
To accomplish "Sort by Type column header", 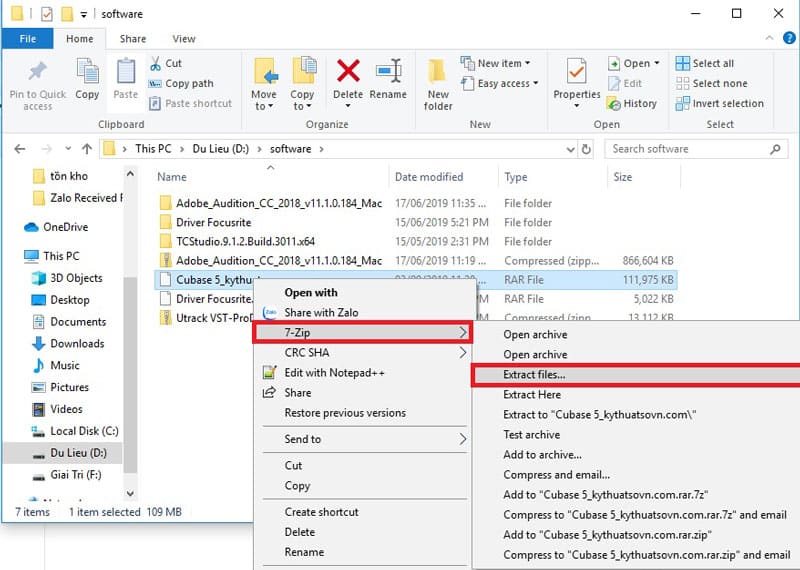I will 515,177.
